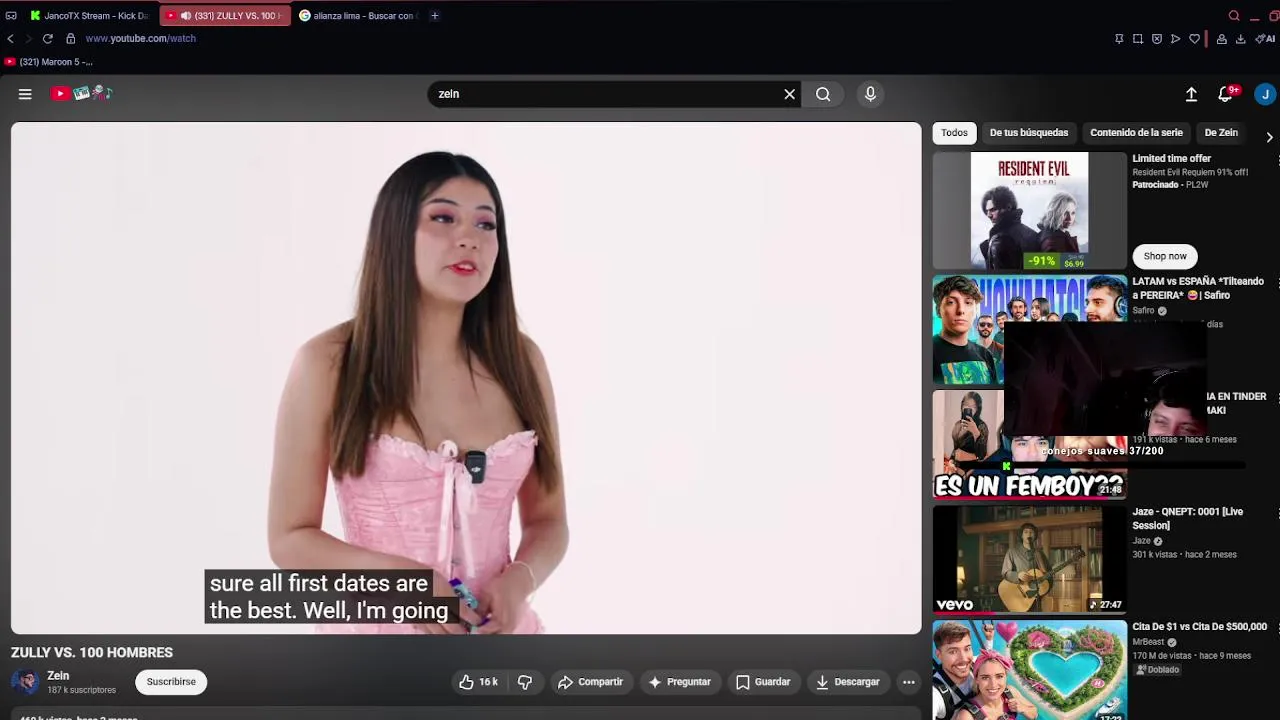Clear the search text with the X
The image size is (1280, 720).
pyautogui.click(x=789, y=94)
